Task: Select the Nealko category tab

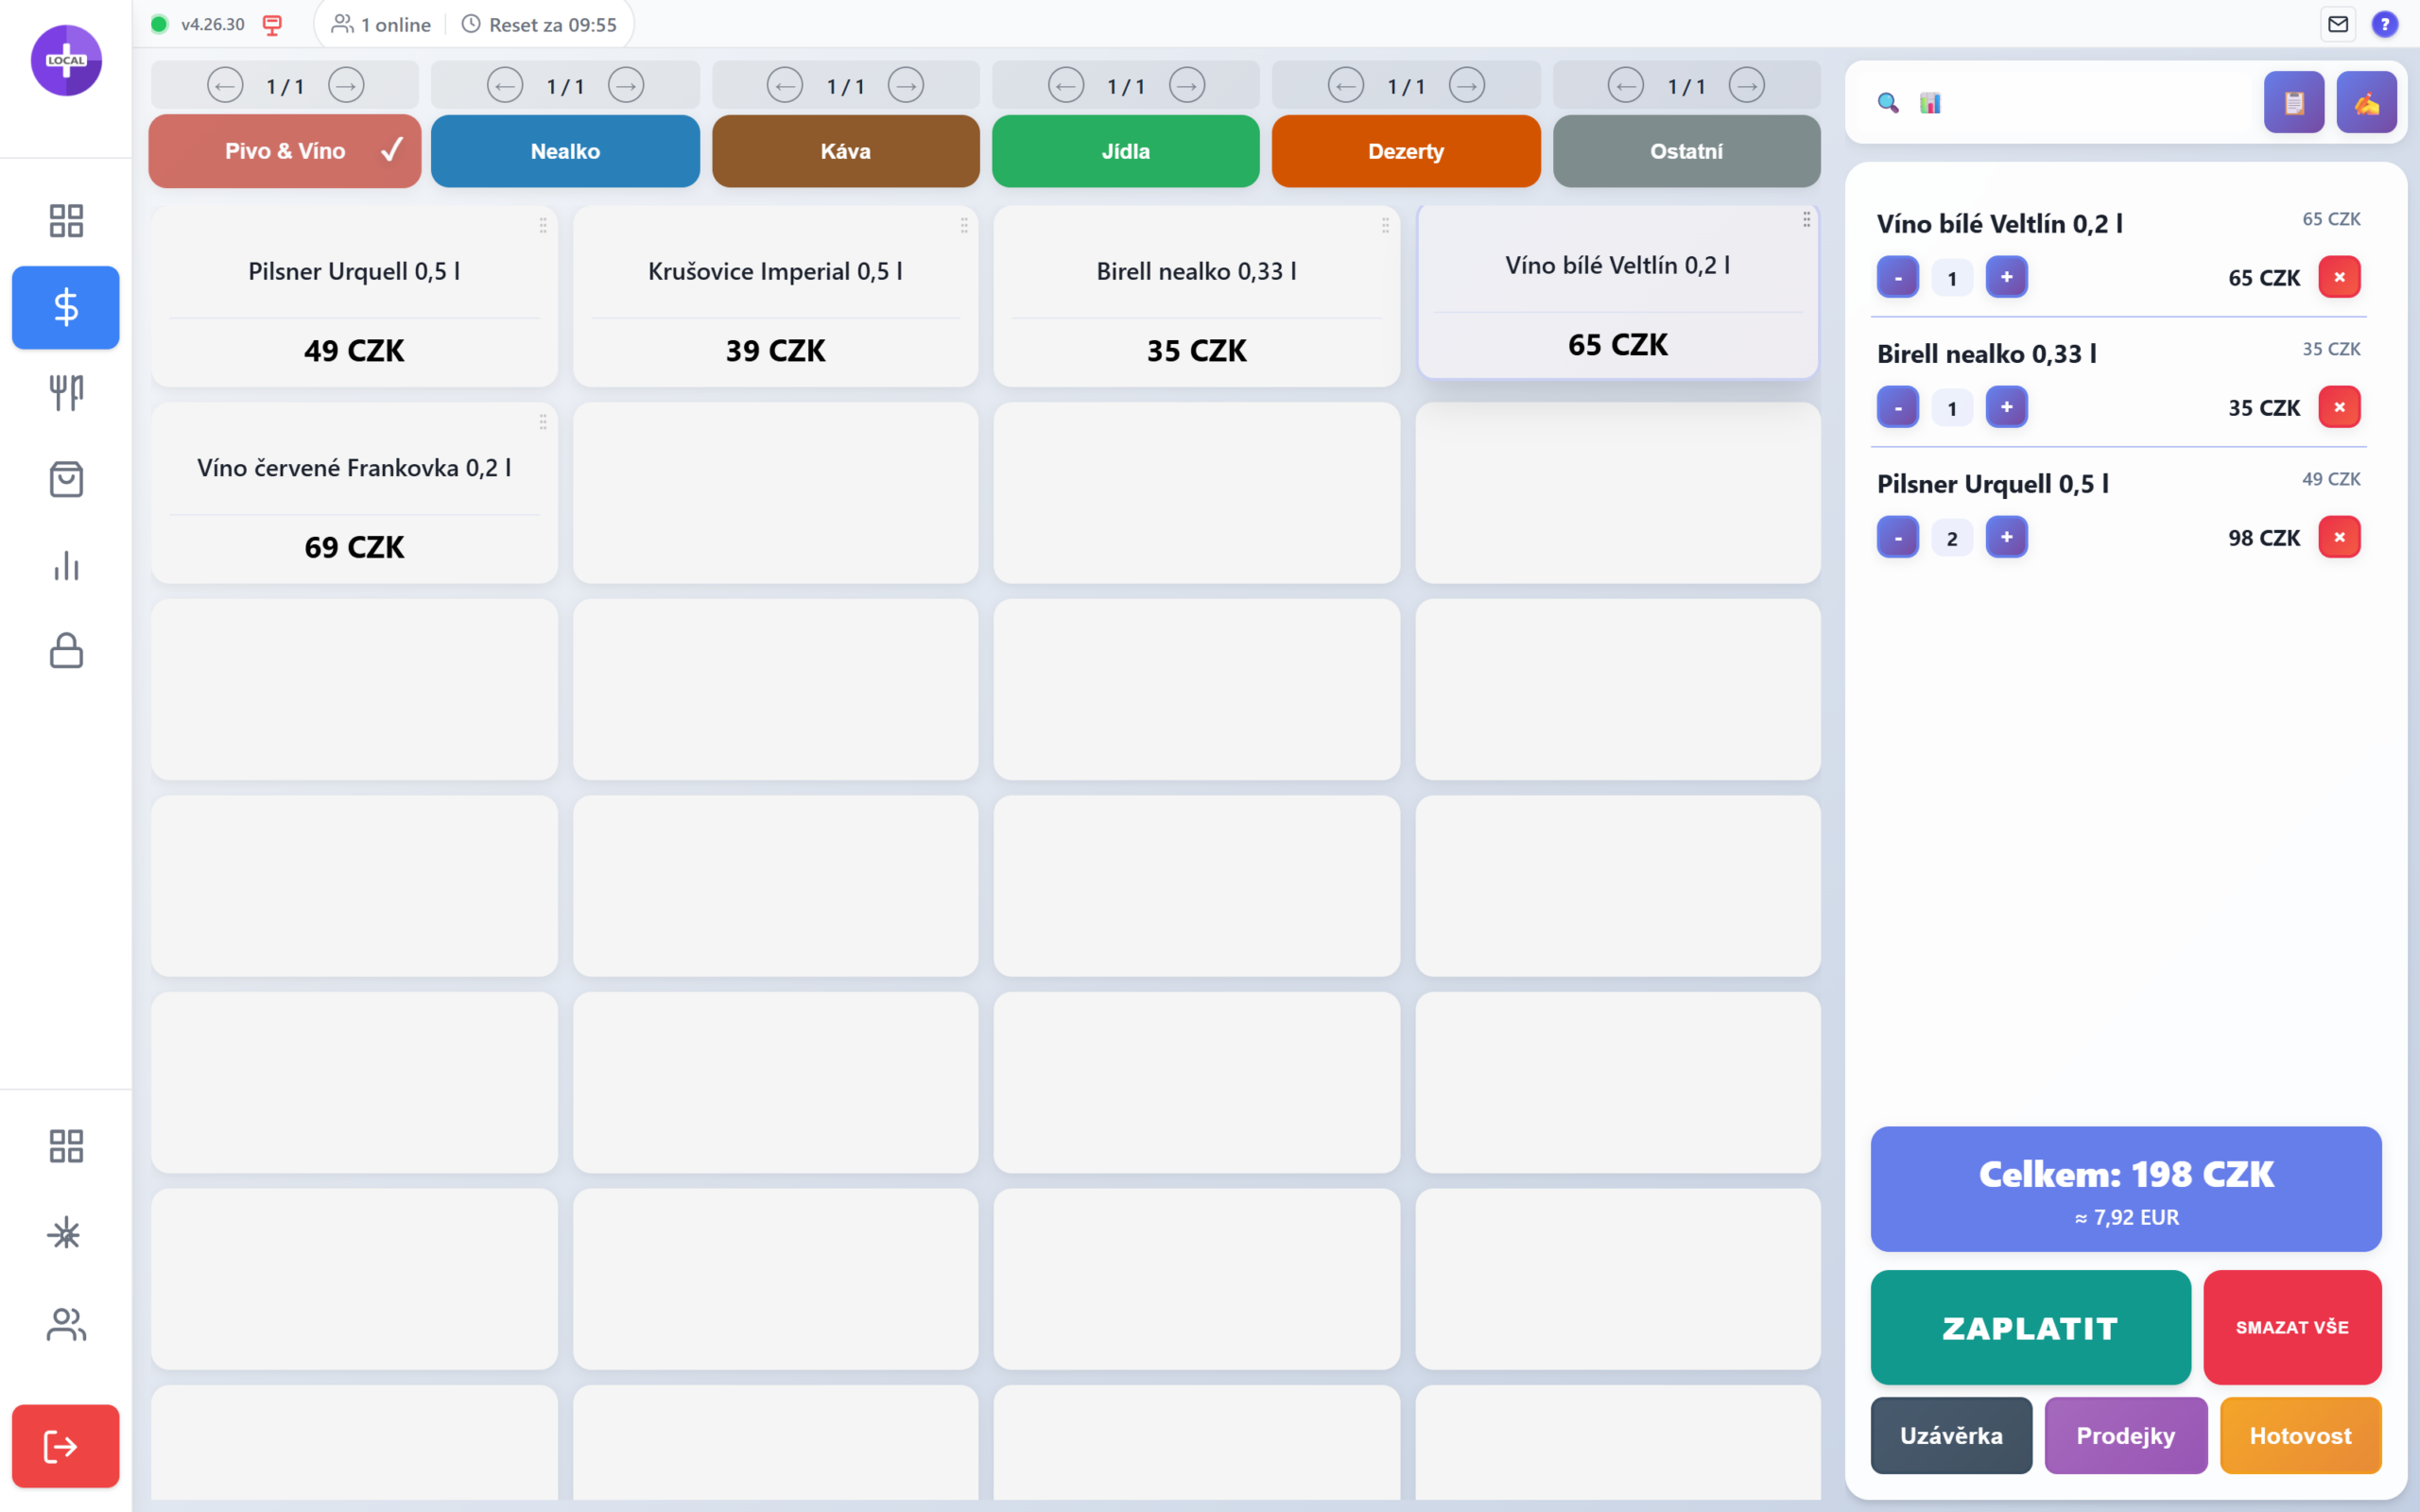Action: 565,151
